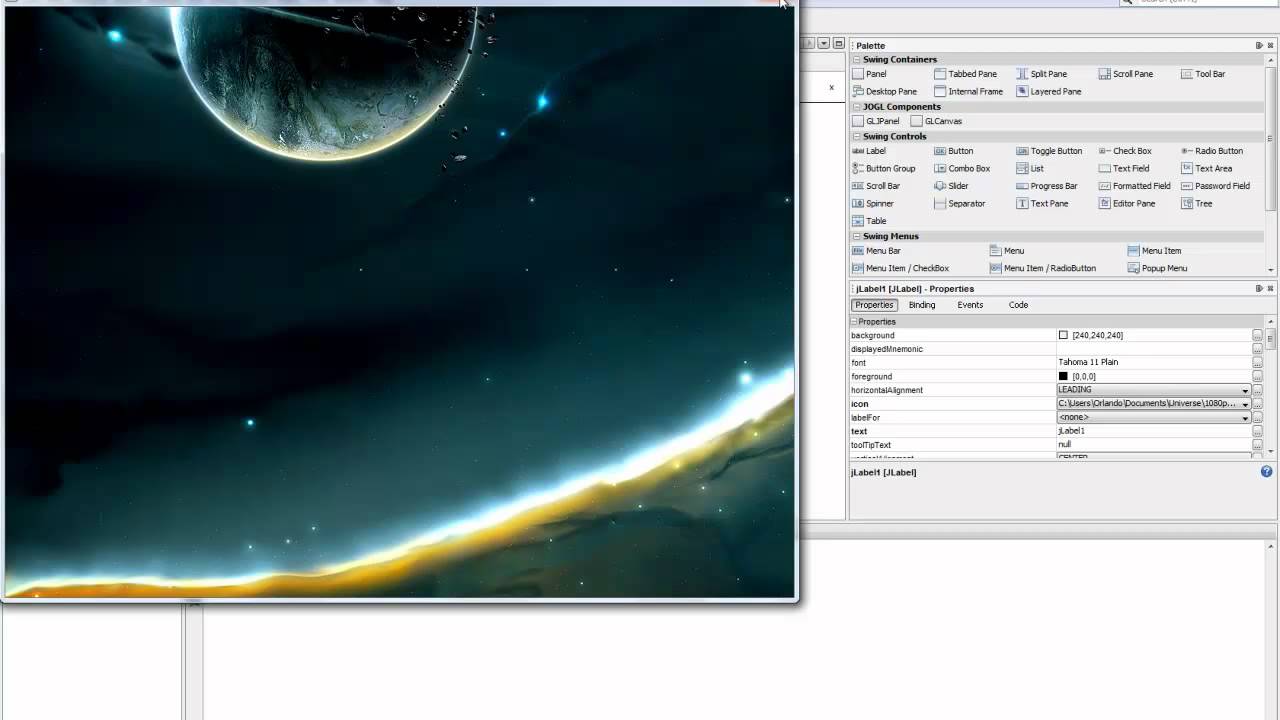Collapse the Swing Controls category
Screen dimensions: 1280x720
pyautogui.click(x=857, y=137)
